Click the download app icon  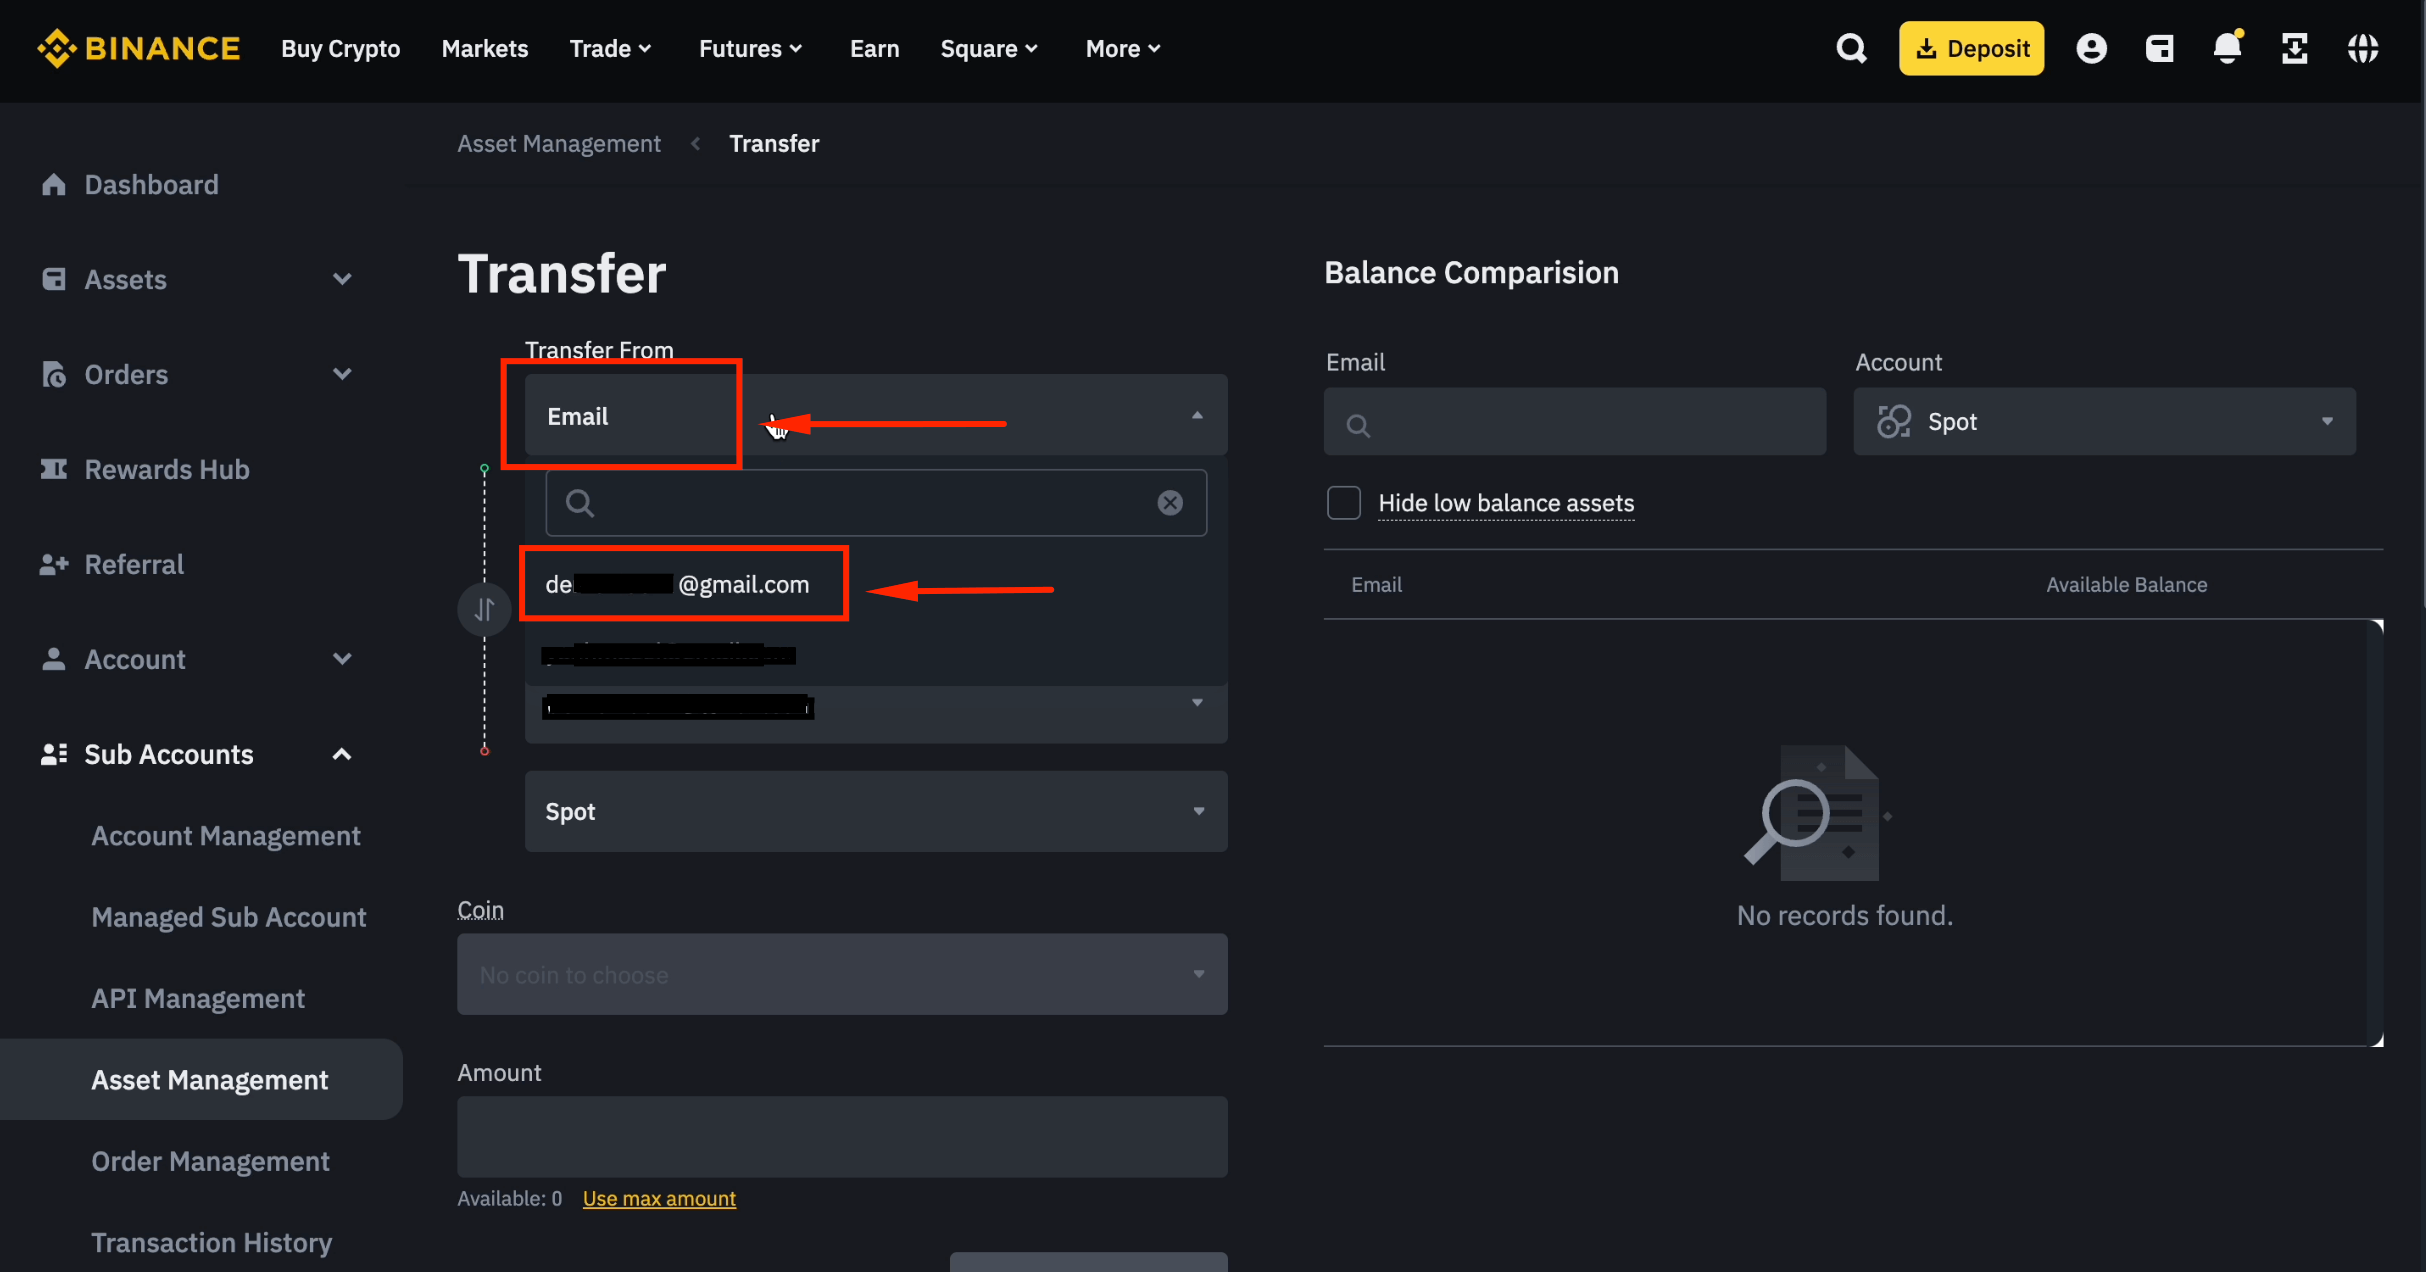(2294, 48)
